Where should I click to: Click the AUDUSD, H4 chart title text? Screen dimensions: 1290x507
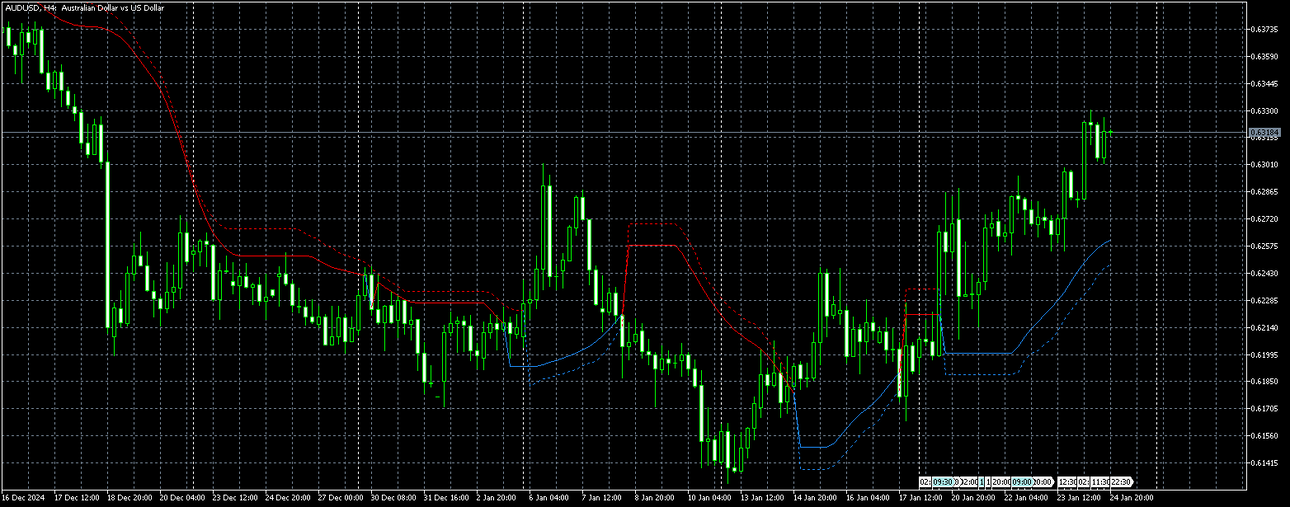point(82,7)
